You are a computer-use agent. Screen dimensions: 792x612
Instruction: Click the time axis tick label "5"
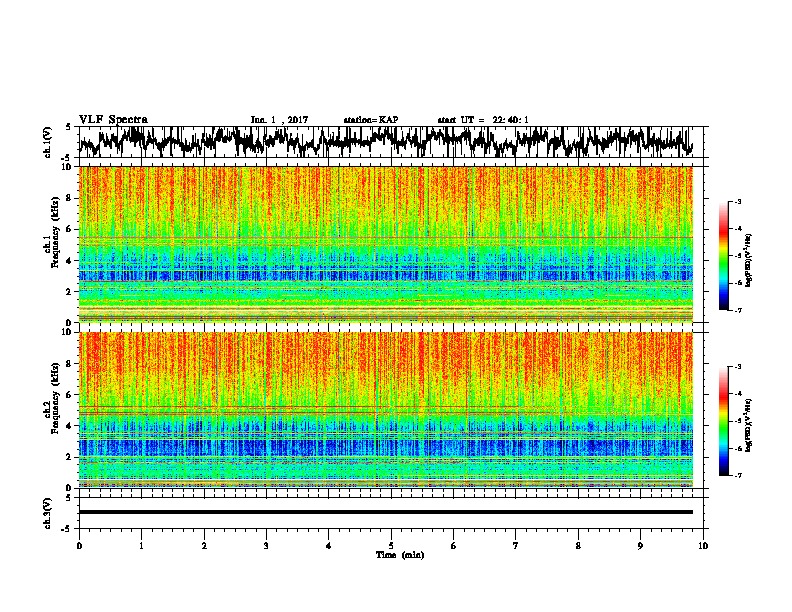click(391, 546)
